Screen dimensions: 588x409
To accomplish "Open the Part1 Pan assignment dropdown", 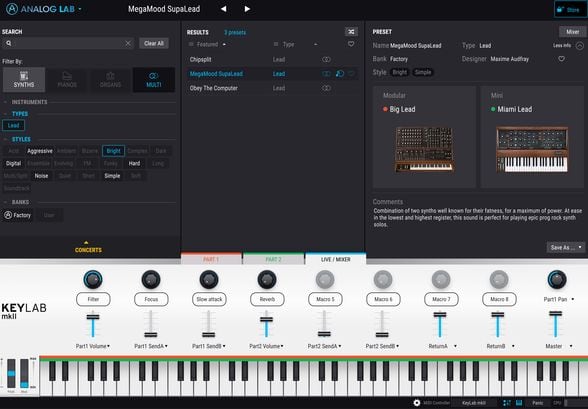I will pyautogui.click(x=573, y=299).
